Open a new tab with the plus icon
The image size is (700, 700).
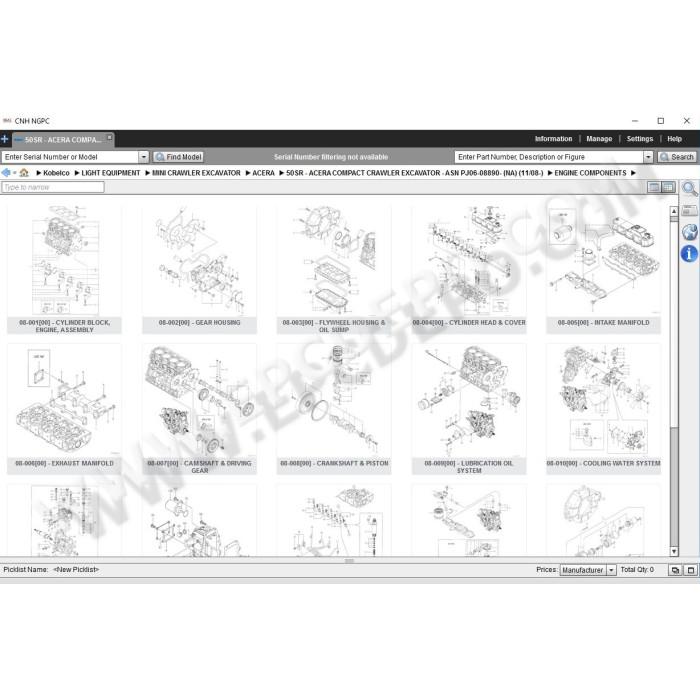pos(4,139)
